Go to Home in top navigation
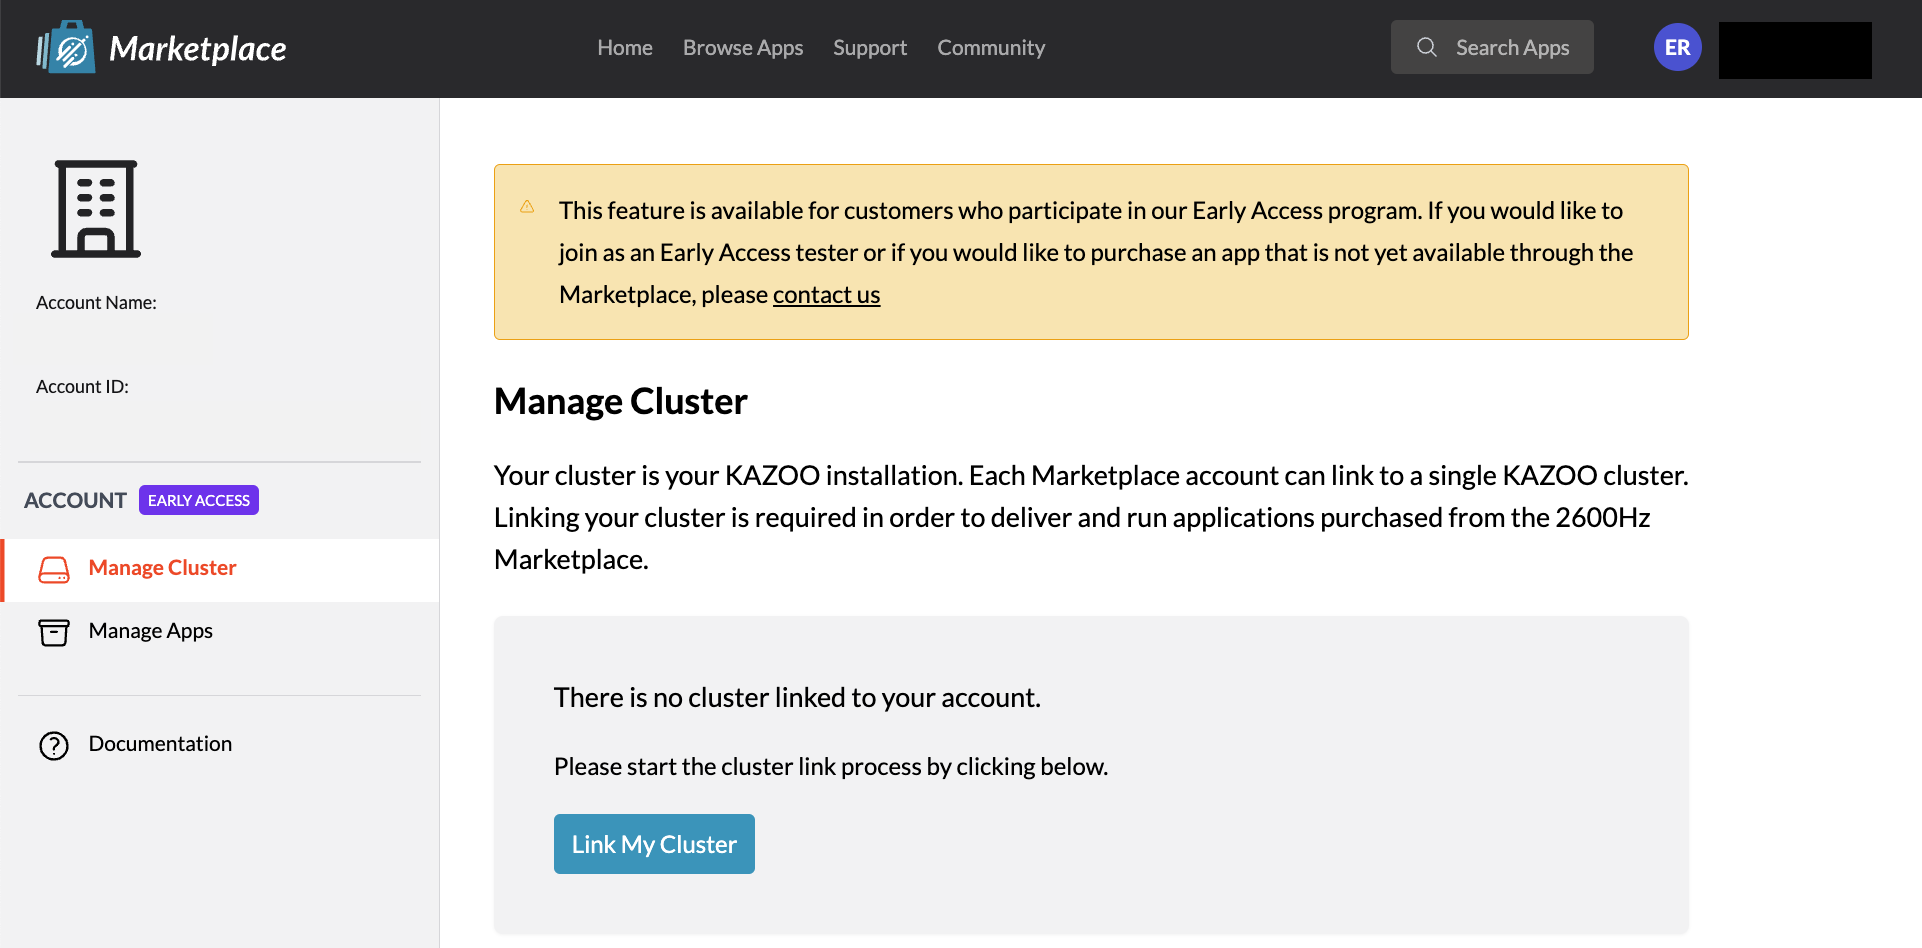The height and width of the screenshot is (948, 1922). coord(625,47)
